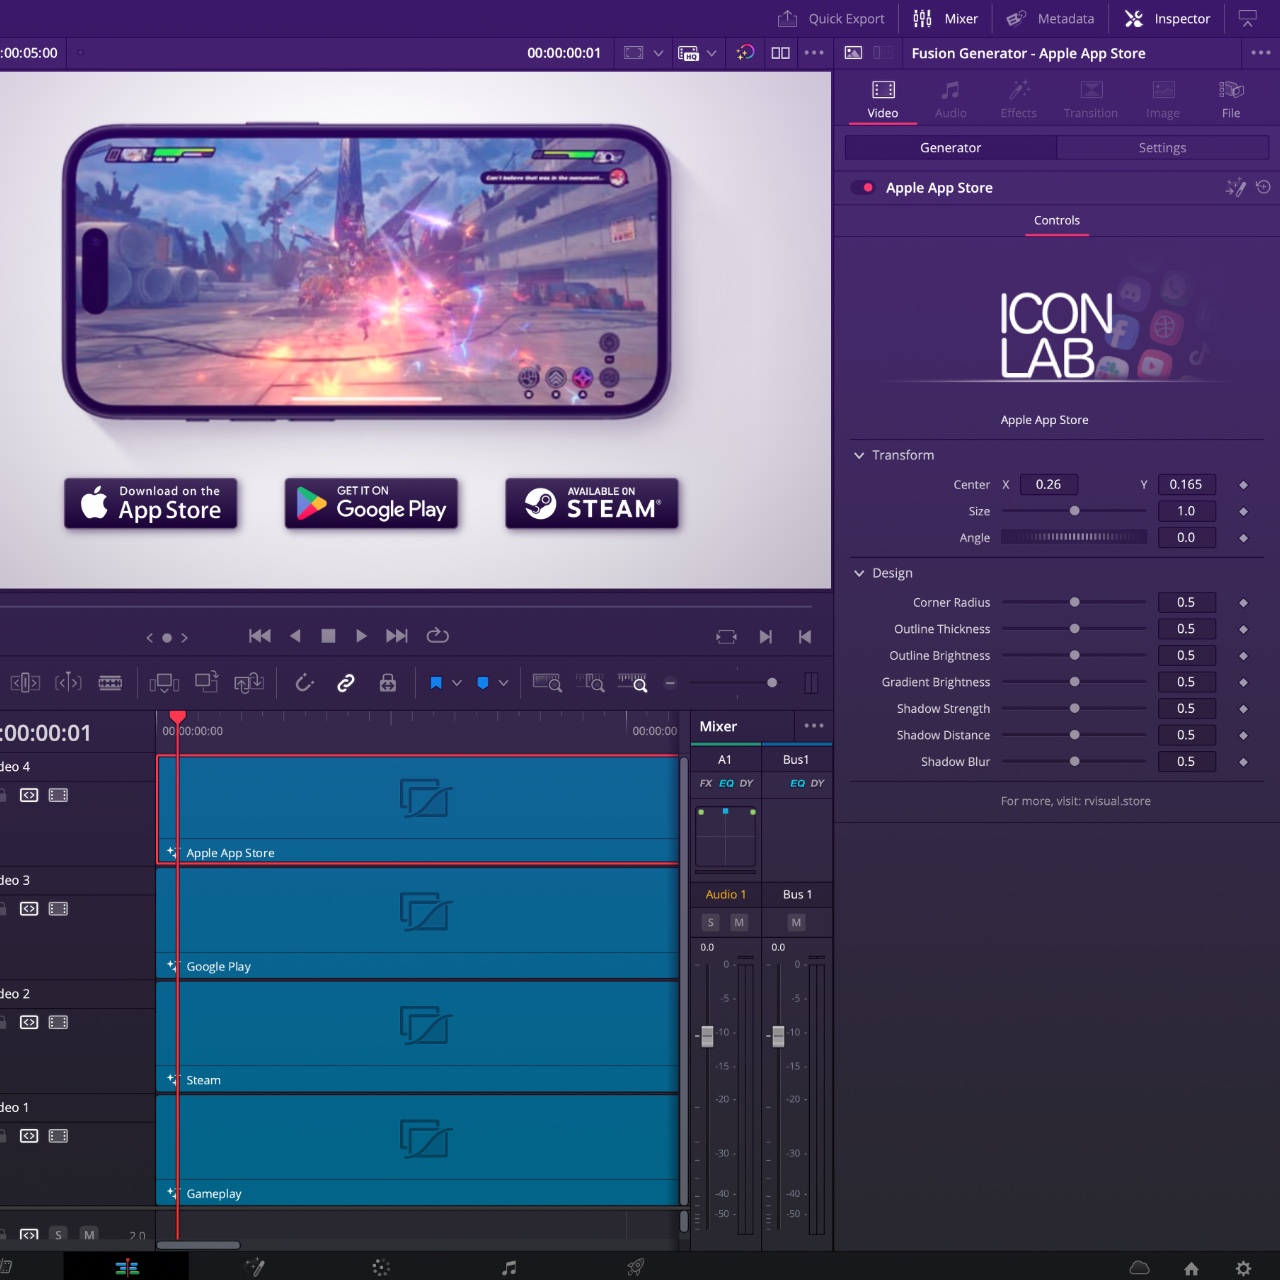
Task: Open the Fairlight music note page
Action: [x=509, y=1267]
